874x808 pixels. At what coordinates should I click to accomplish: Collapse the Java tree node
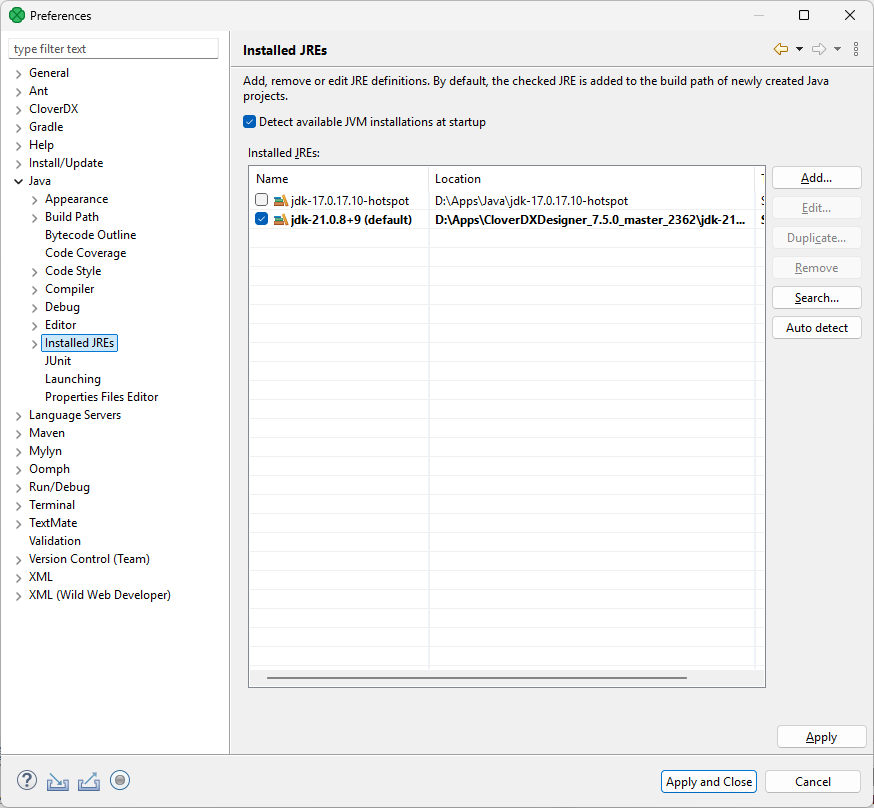coord(18,181)
